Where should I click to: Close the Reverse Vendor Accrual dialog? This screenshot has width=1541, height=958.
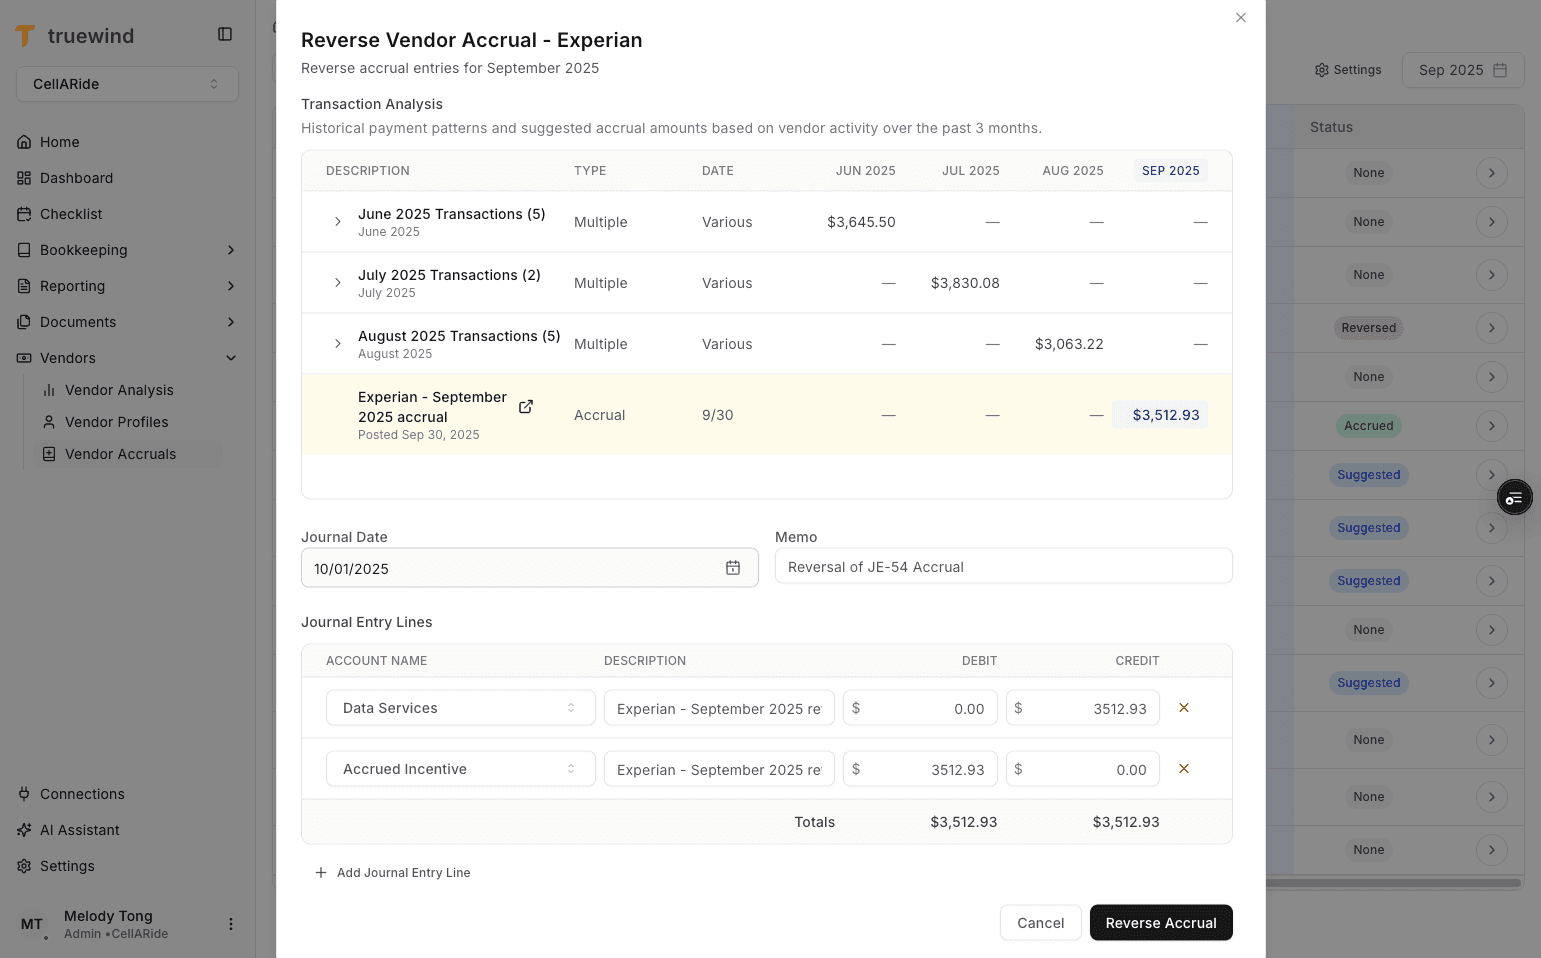pyautogui.click(x=1241, y=18)
